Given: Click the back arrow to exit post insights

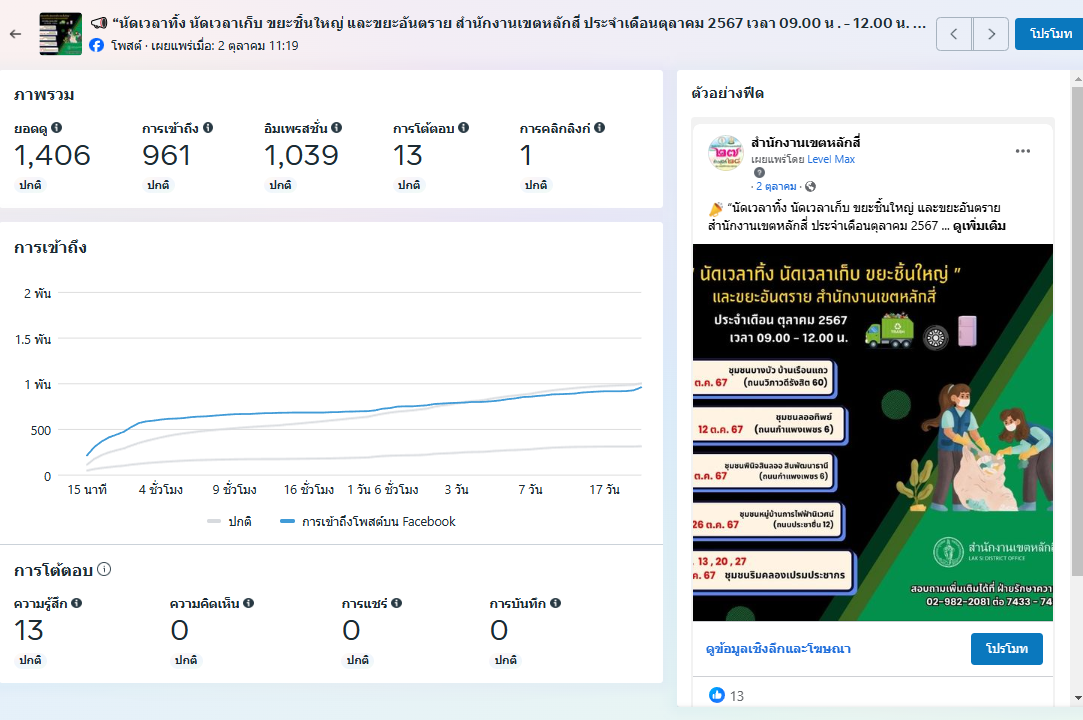Looking at the screenshot, I should 15,34.
